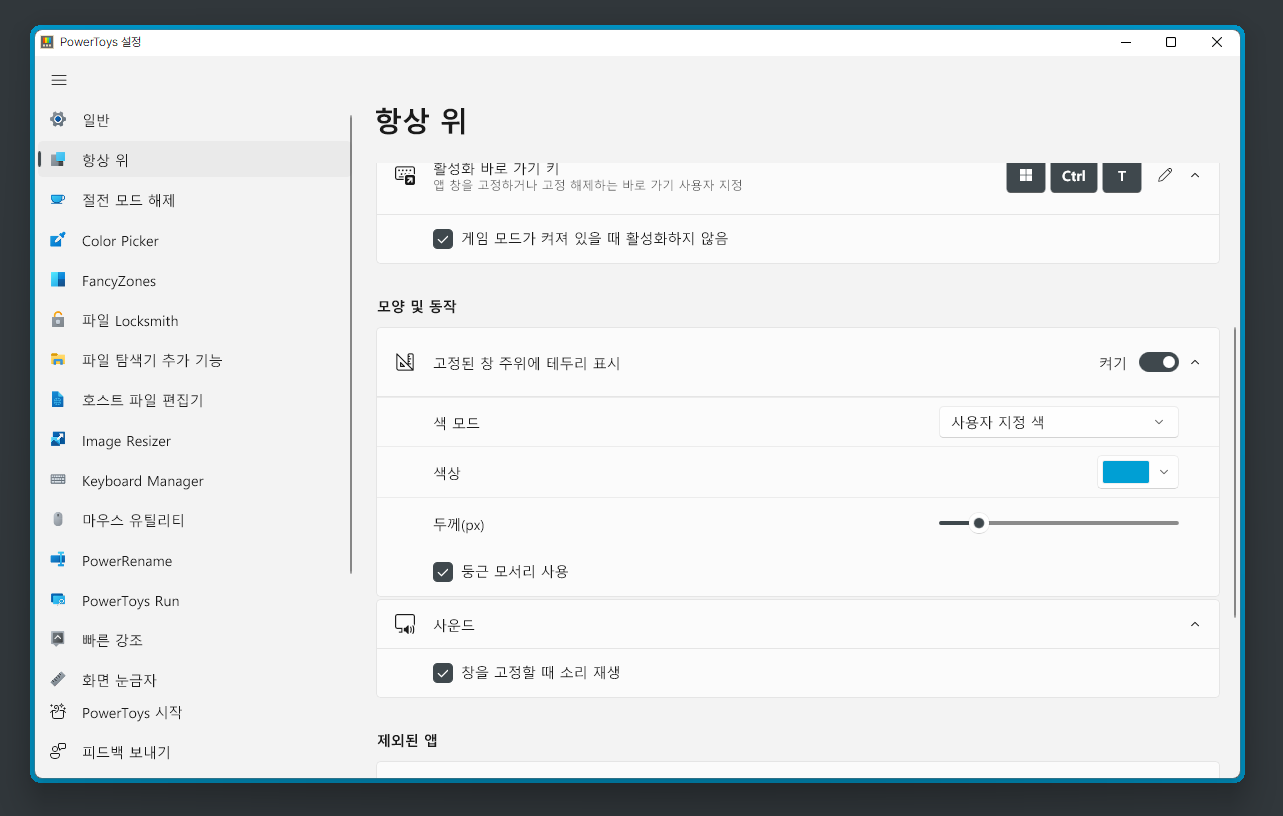1283x816 pixels.
Task: Click the Ctrl key shortcut button
Action: pos(1073,176)
